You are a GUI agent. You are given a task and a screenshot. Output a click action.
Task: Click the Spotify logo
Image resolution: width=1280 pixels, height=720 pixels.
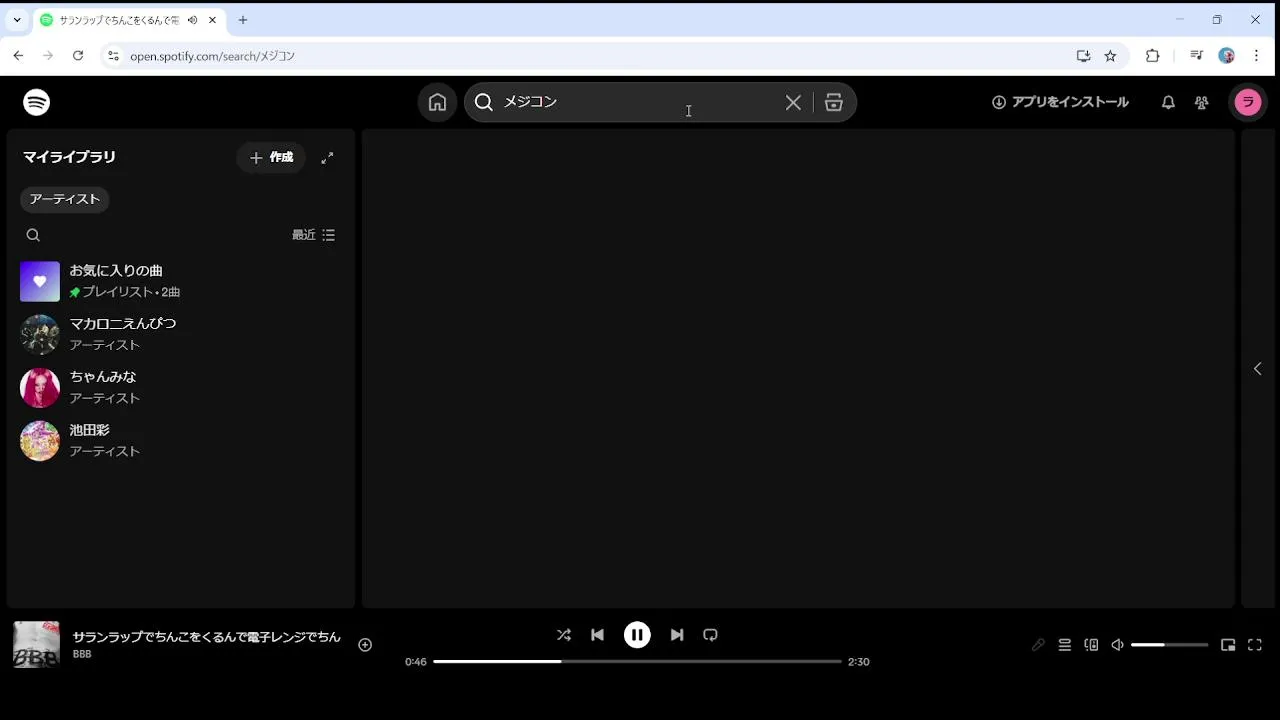(x=37, y=102)
